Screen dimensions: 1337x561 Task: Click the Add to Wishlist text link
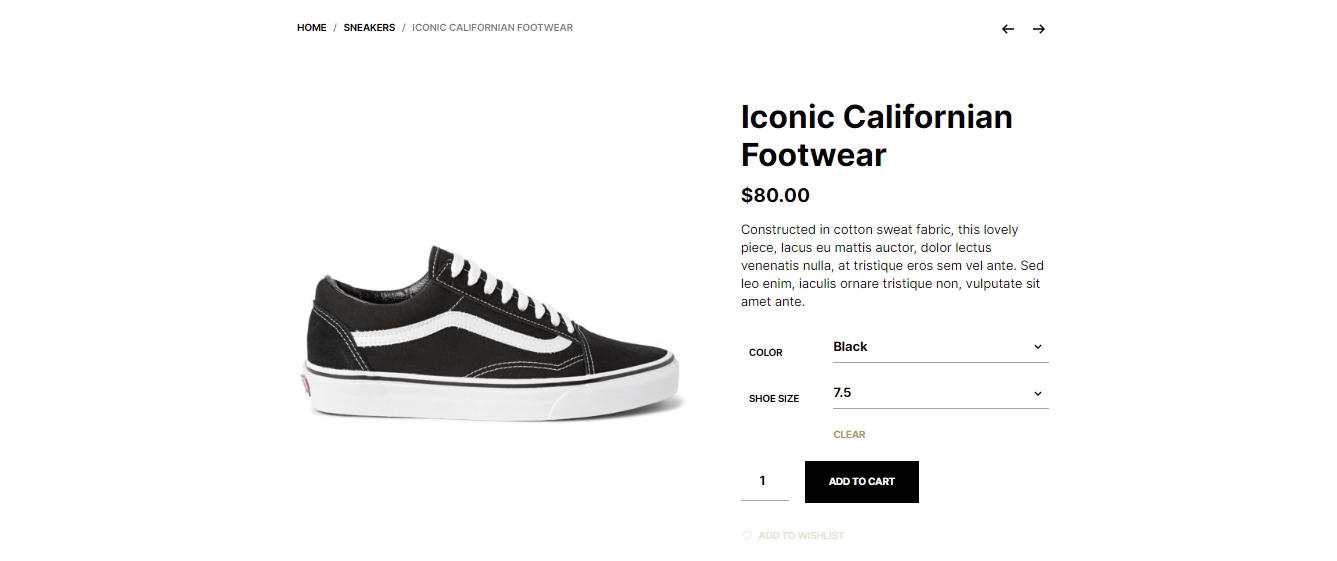[801, 536]
